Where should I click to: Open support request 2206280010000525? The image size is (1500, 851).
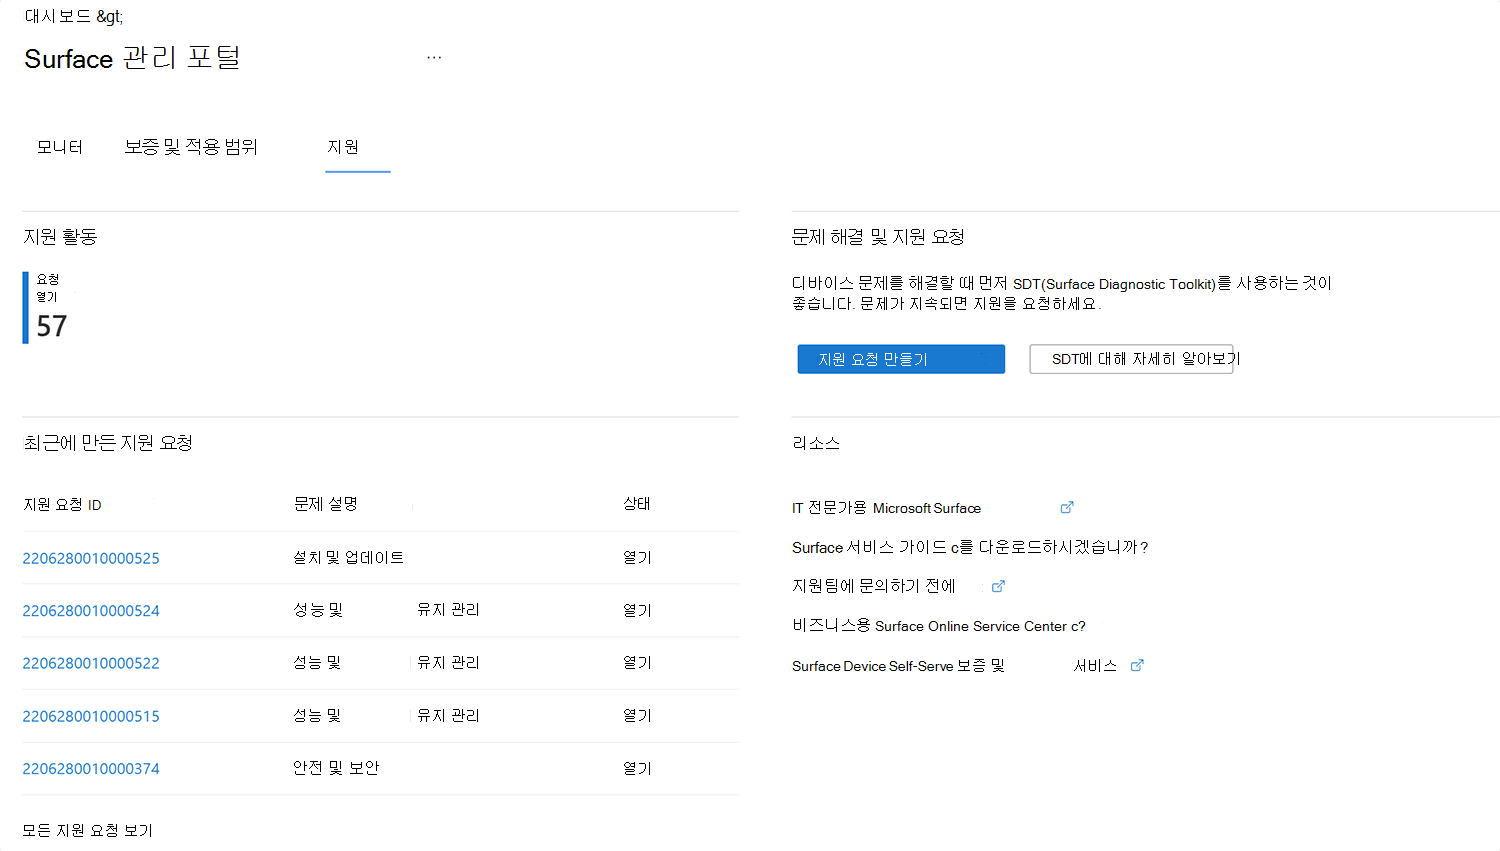click(91, 558)
